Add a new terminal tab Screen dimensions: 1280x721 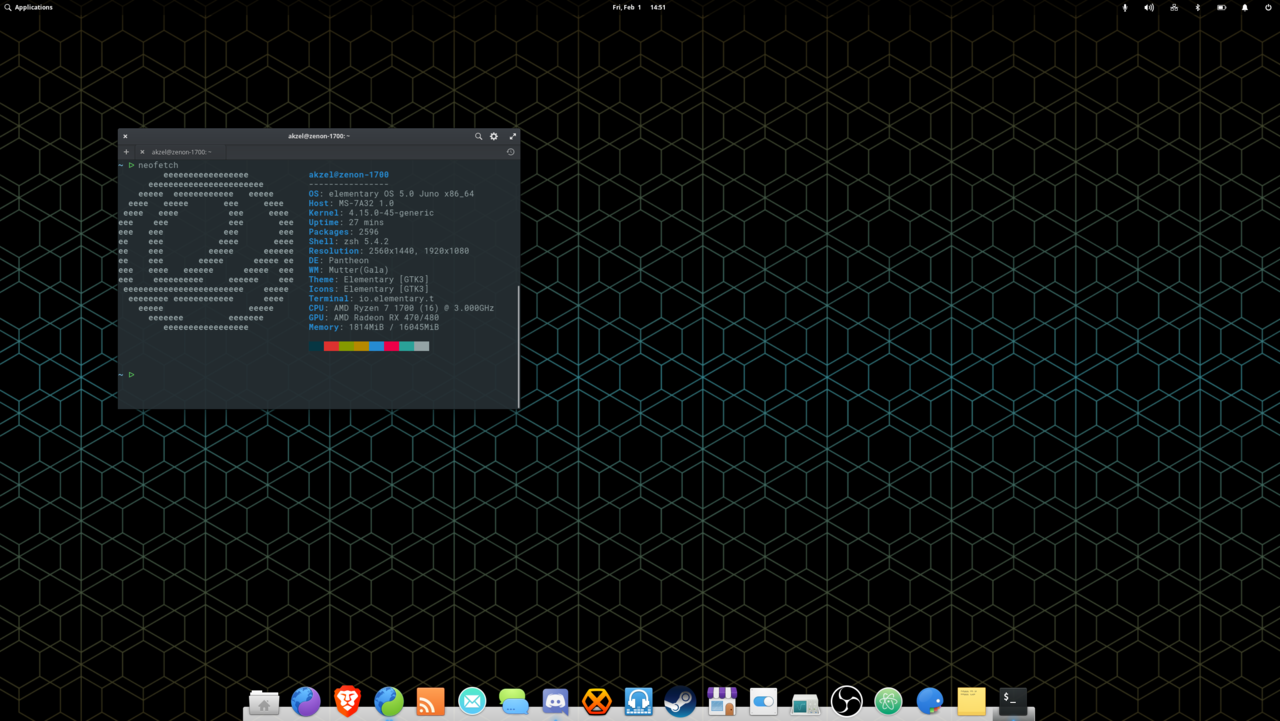pyautogui.click(x=126, y=152)
